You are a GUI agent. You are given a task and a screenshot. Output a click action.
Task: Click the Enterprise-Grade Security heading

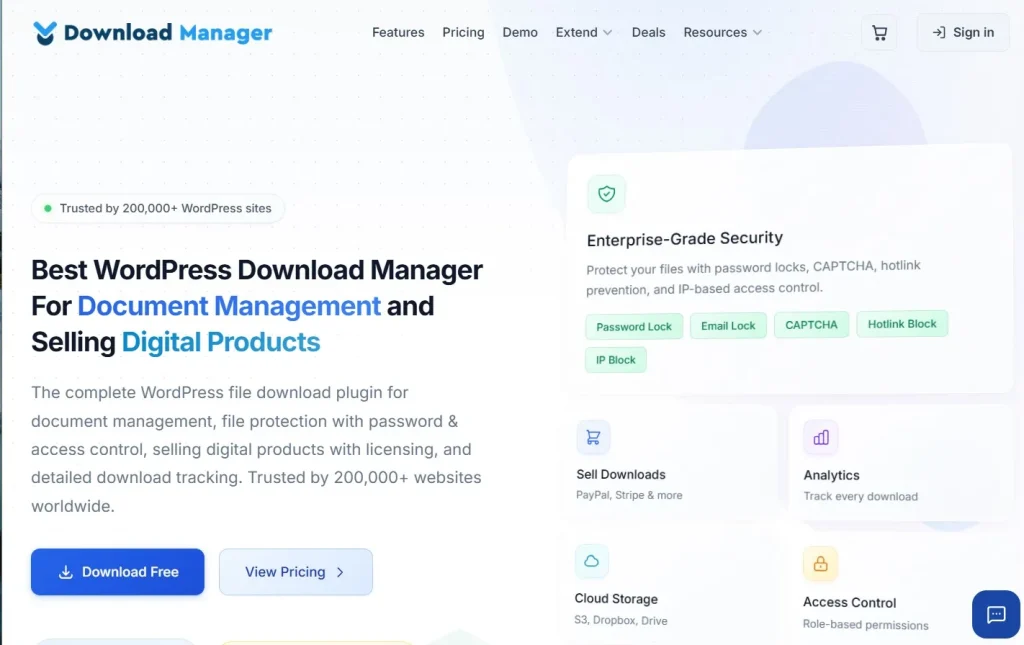pos(684,239)
